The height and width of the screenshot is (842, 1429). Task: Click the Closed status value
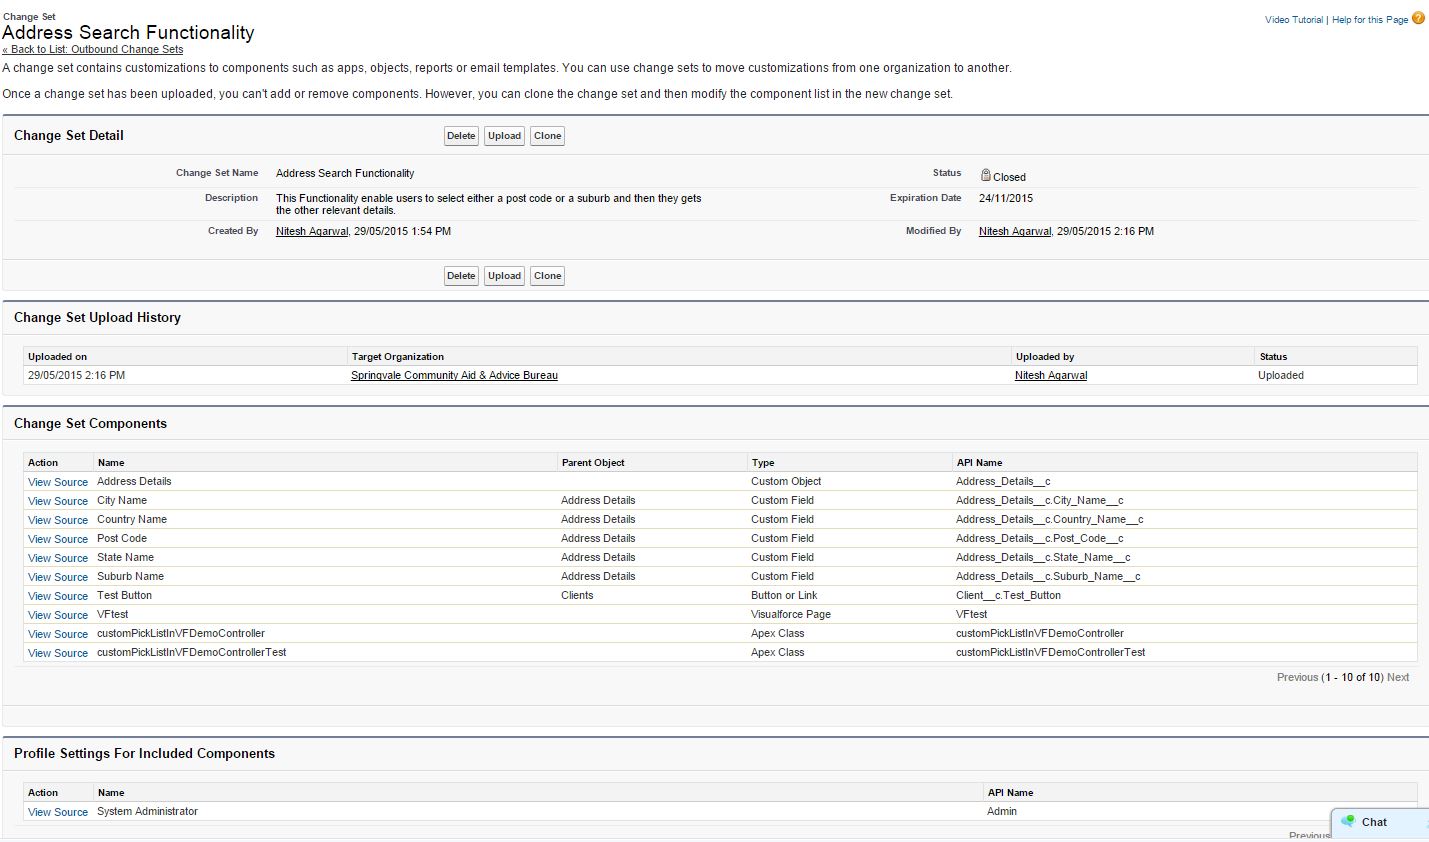coord(1009,177)
